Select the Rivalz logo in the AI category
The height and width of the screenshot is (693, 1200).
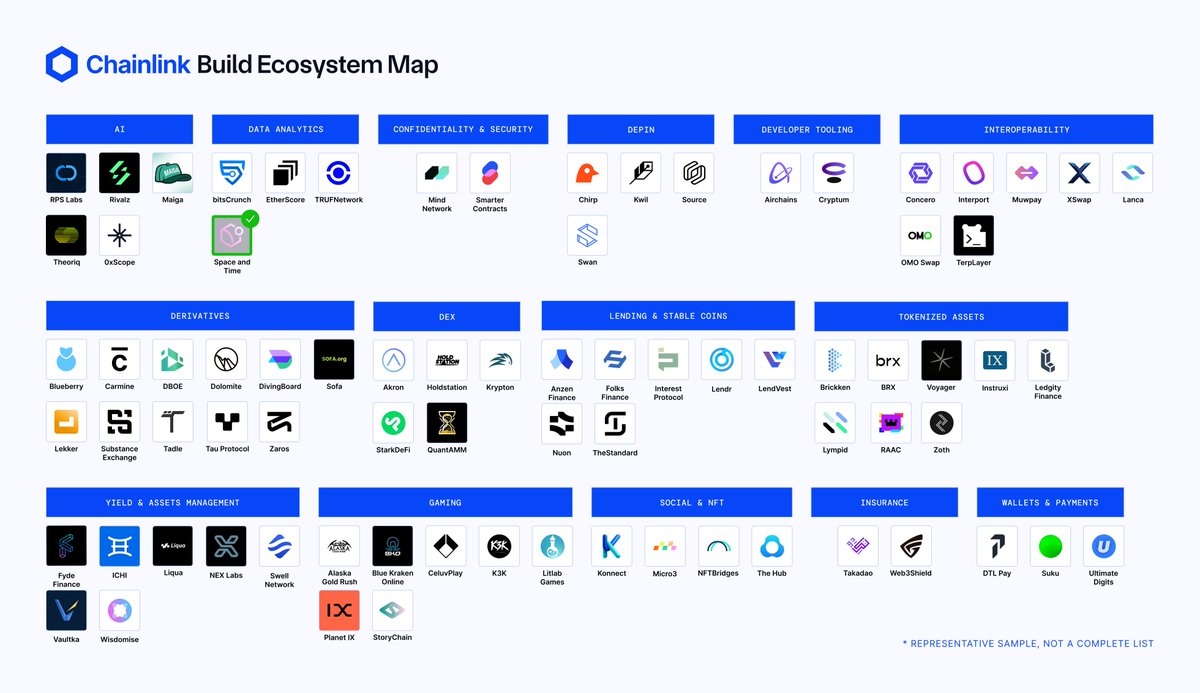[x=119, y=172]
